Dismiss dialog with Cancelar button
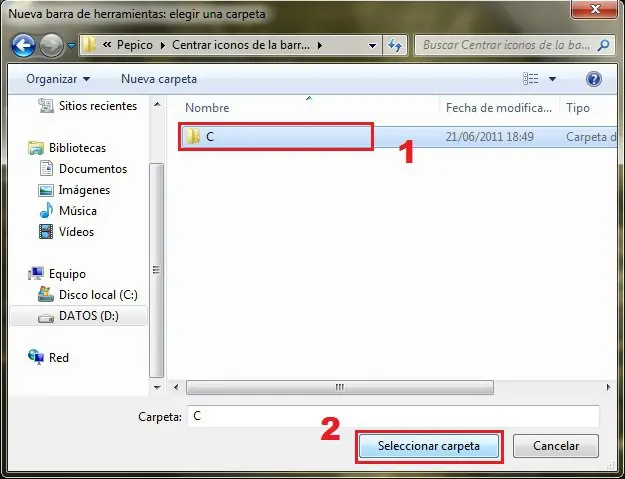The height and width of the screenshot is (479, 625). coord(556,446)
